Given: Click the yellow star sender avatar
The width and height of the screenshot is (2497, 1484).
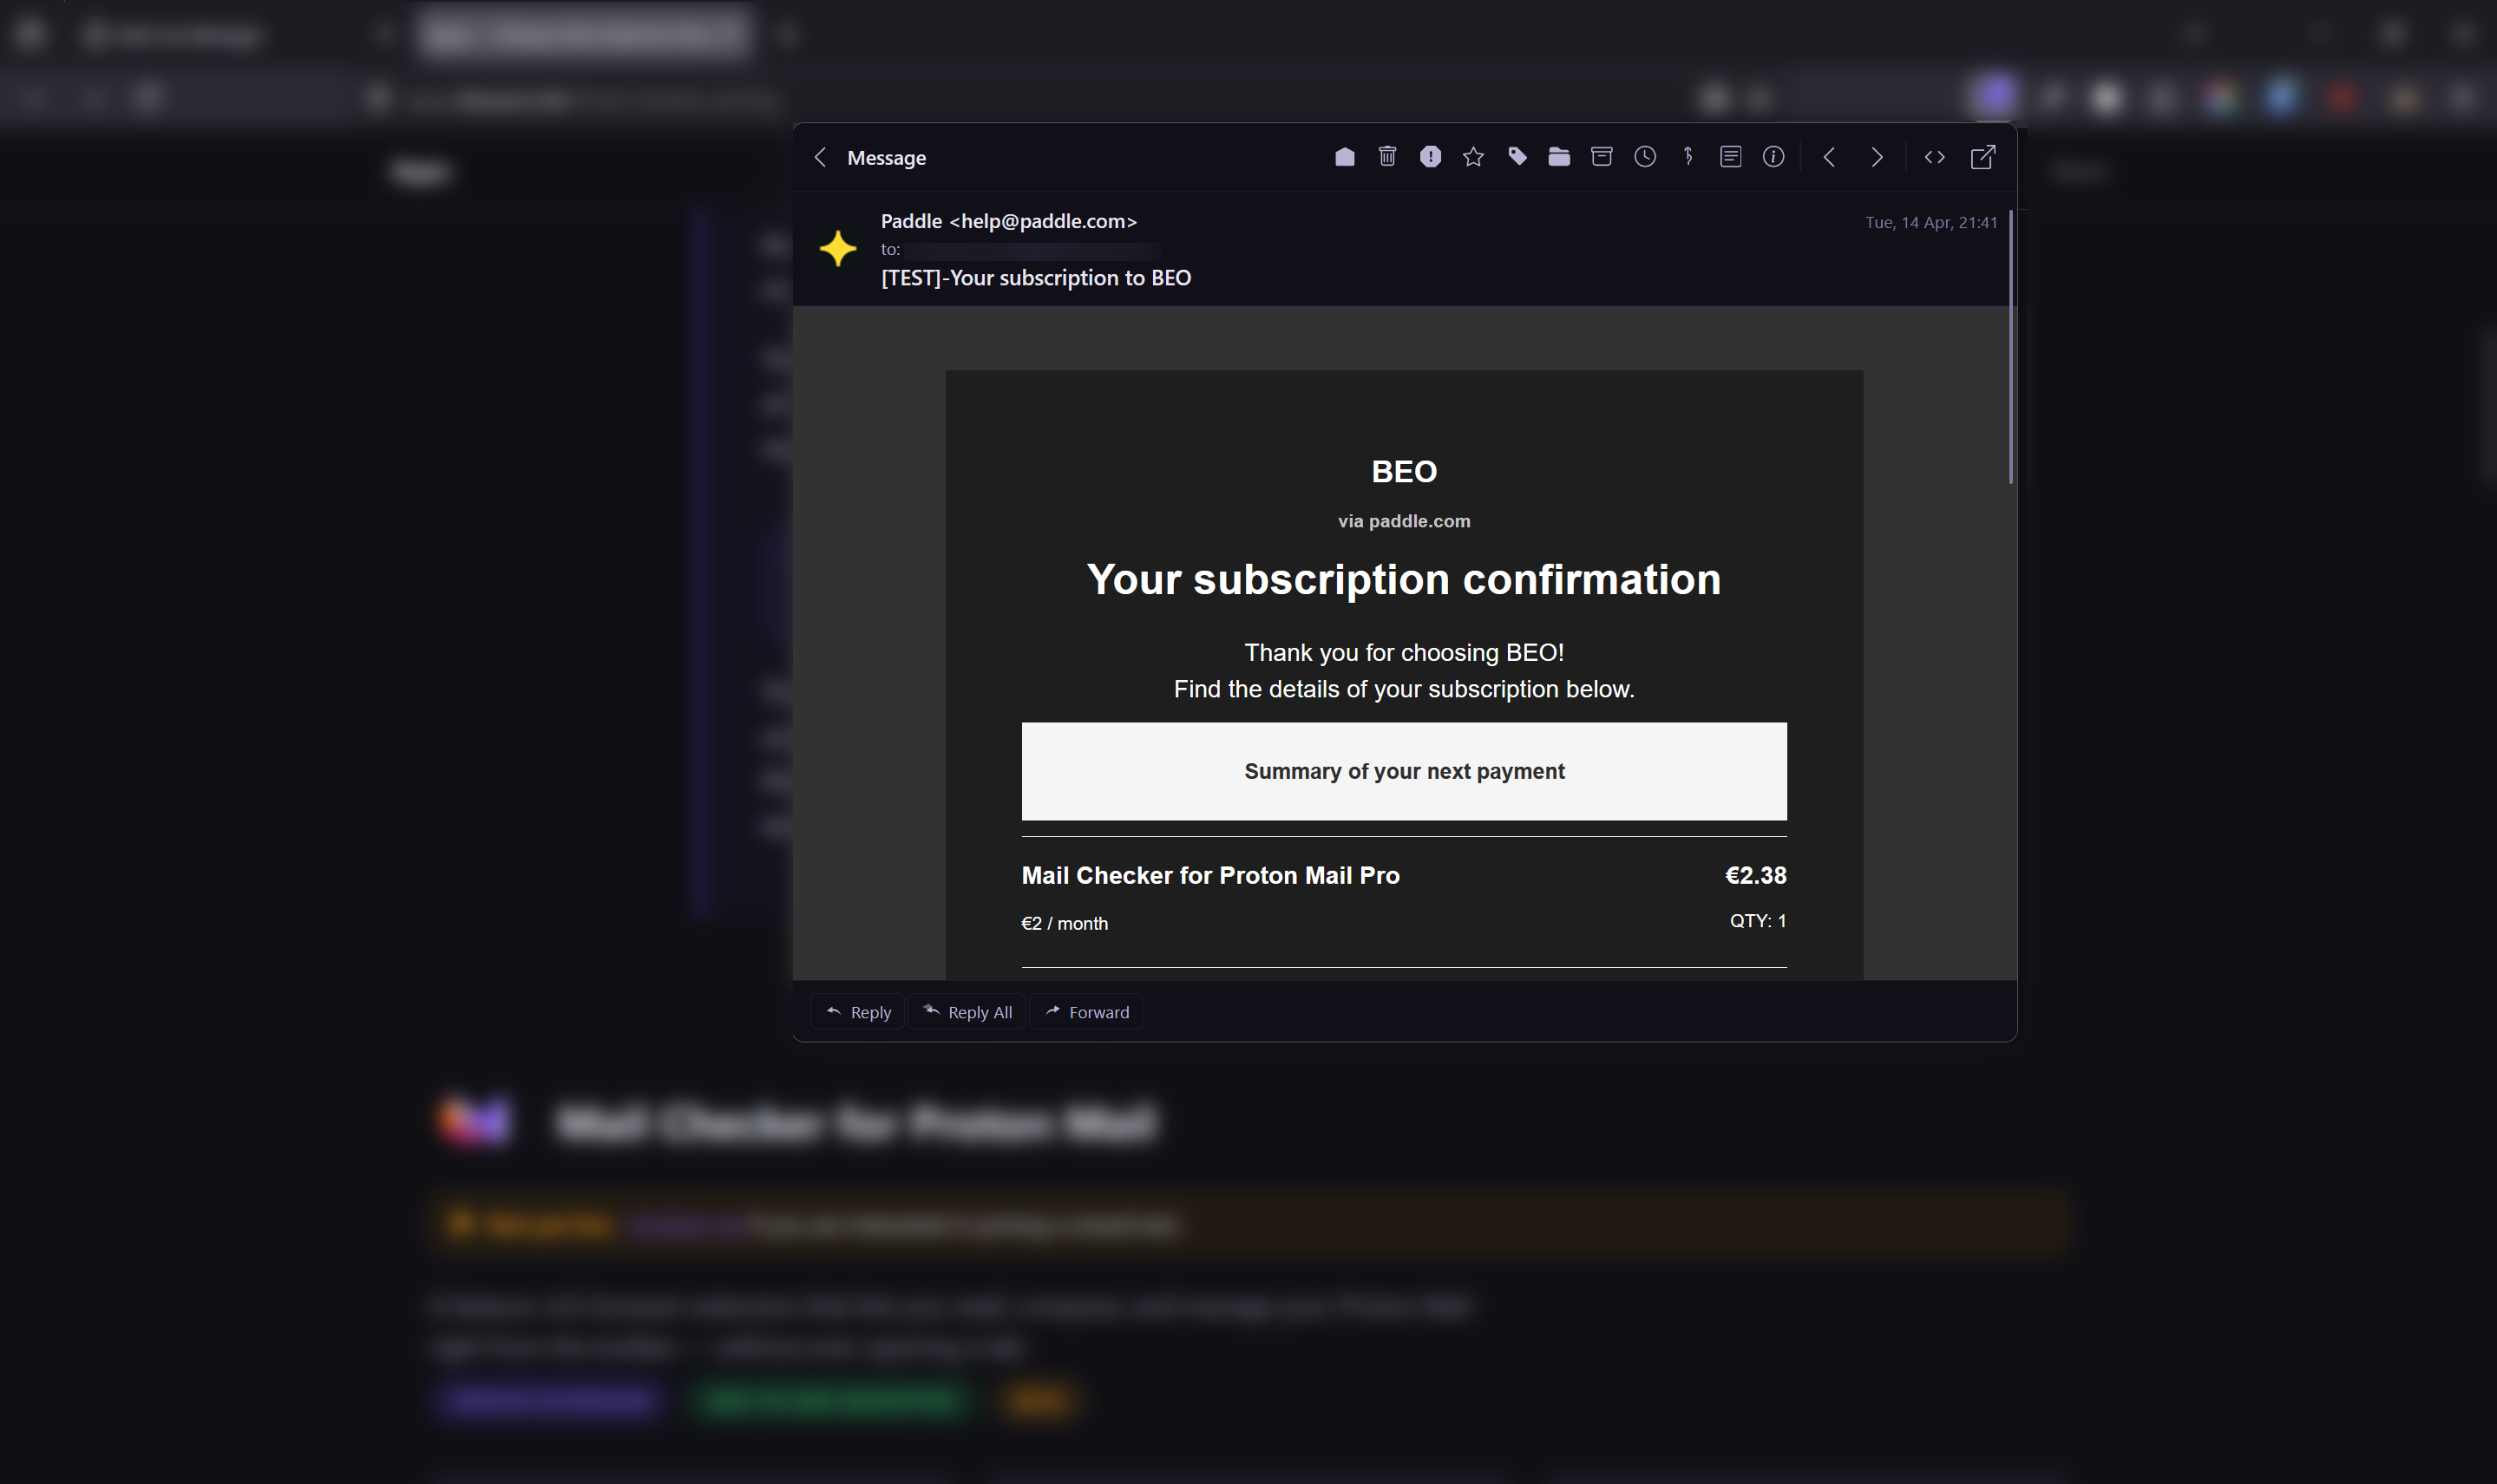Looking at the screenshot, I should coord(838,248).
